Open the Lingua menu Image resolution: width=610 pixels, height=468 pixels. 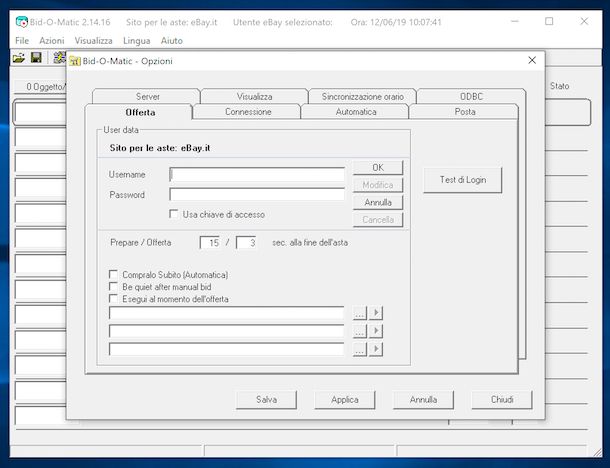click(x=137, y=40)
